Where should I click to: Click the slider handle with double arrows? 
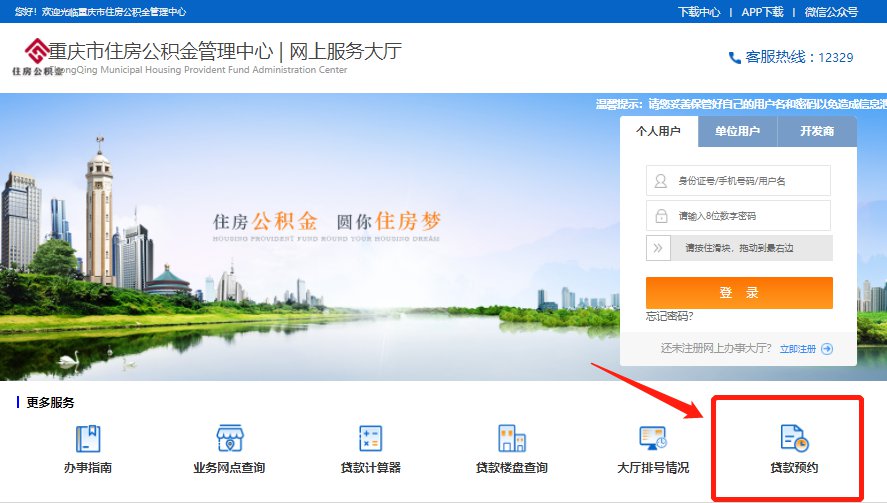click(658, 248)
